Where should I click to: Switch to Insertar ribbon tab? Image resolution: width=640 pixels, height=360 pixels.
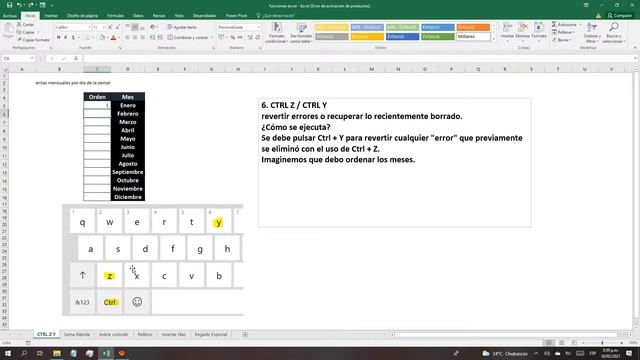51,16
